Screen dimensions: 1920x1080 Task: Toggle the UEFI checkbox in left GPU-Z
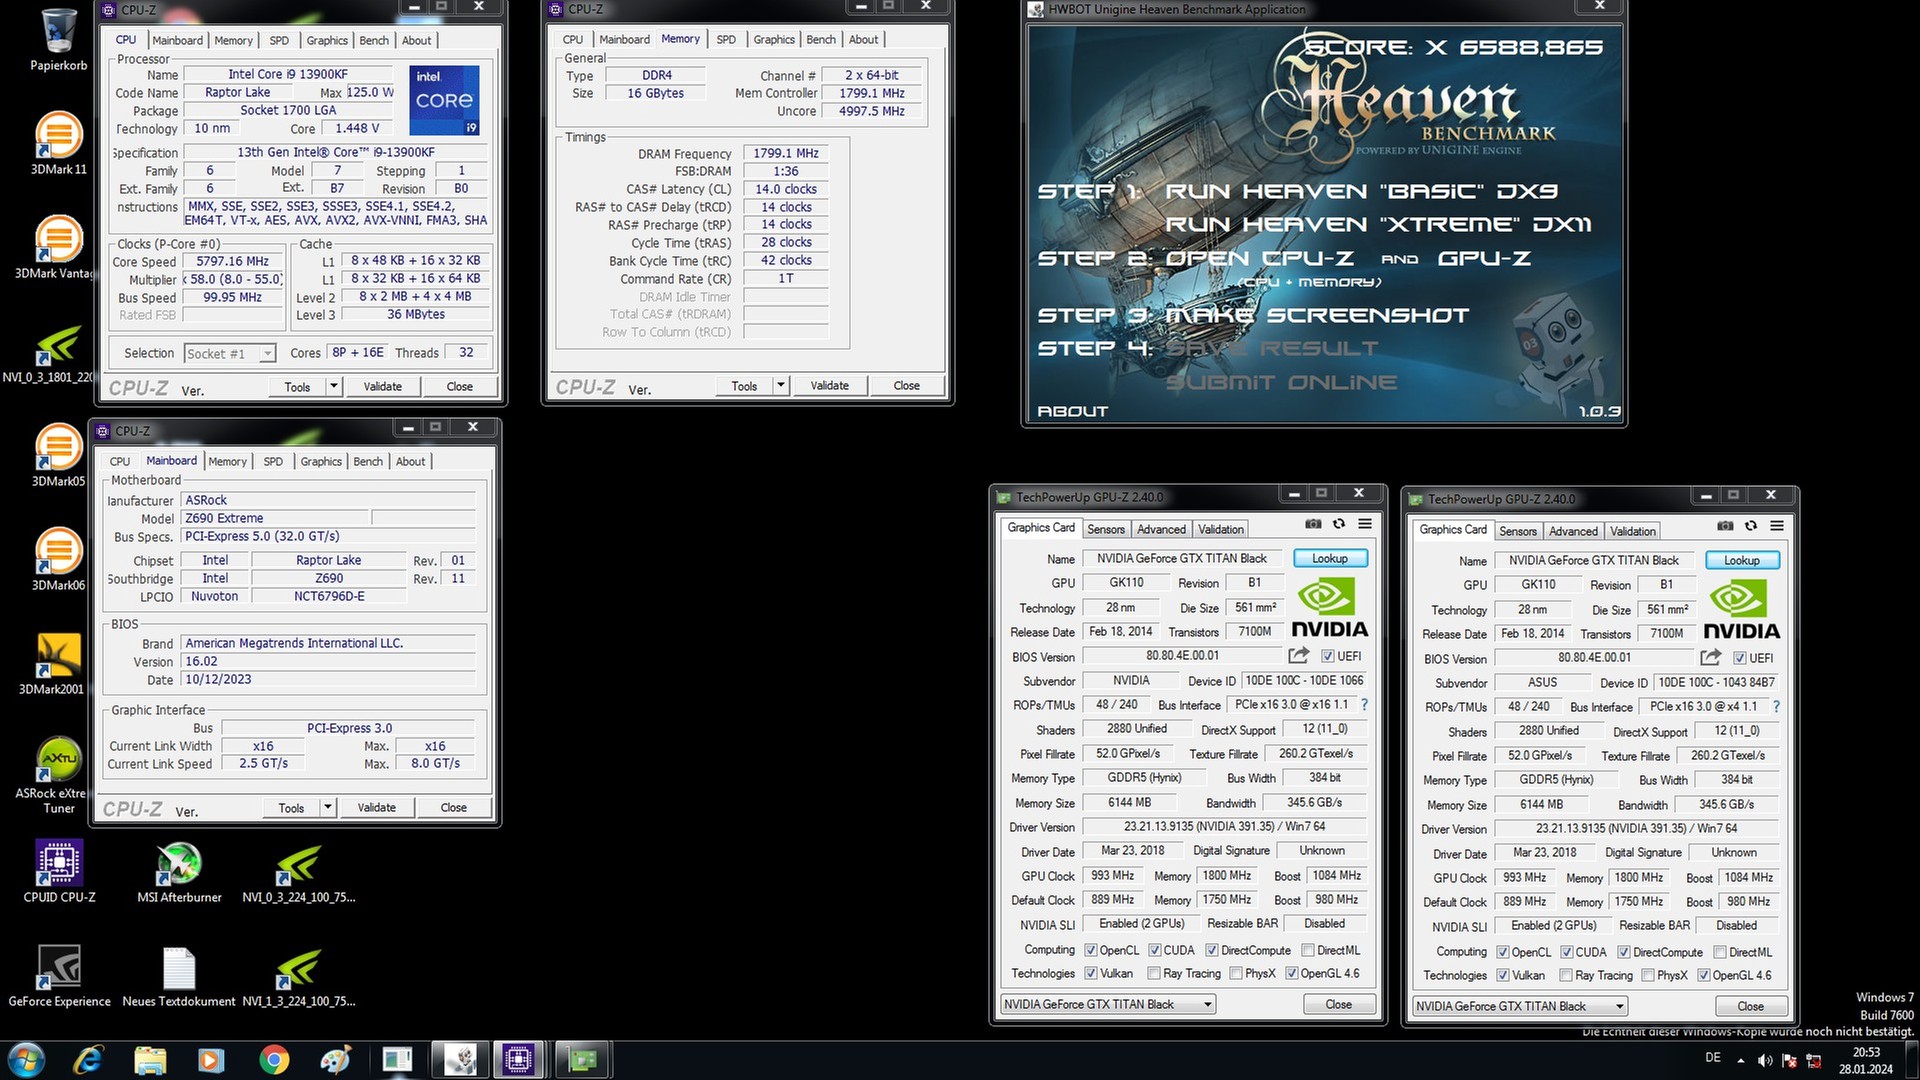point(1328,657)
